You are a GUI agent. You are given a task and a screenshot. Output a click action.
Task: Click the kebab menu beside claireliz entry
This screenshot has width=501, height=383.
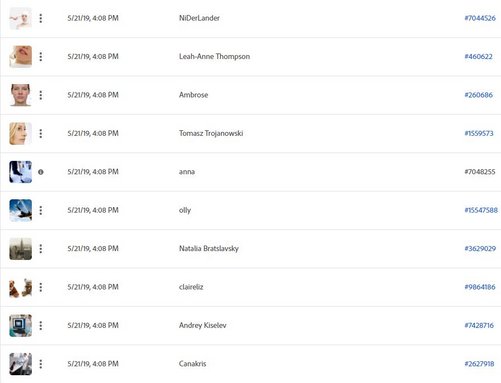click(41, 287)
